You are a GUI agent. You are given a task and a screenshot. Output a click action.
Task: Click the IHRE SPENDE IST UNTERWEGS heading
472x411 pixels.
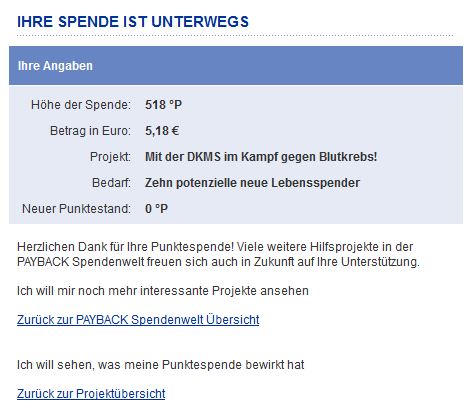point(133,22)
